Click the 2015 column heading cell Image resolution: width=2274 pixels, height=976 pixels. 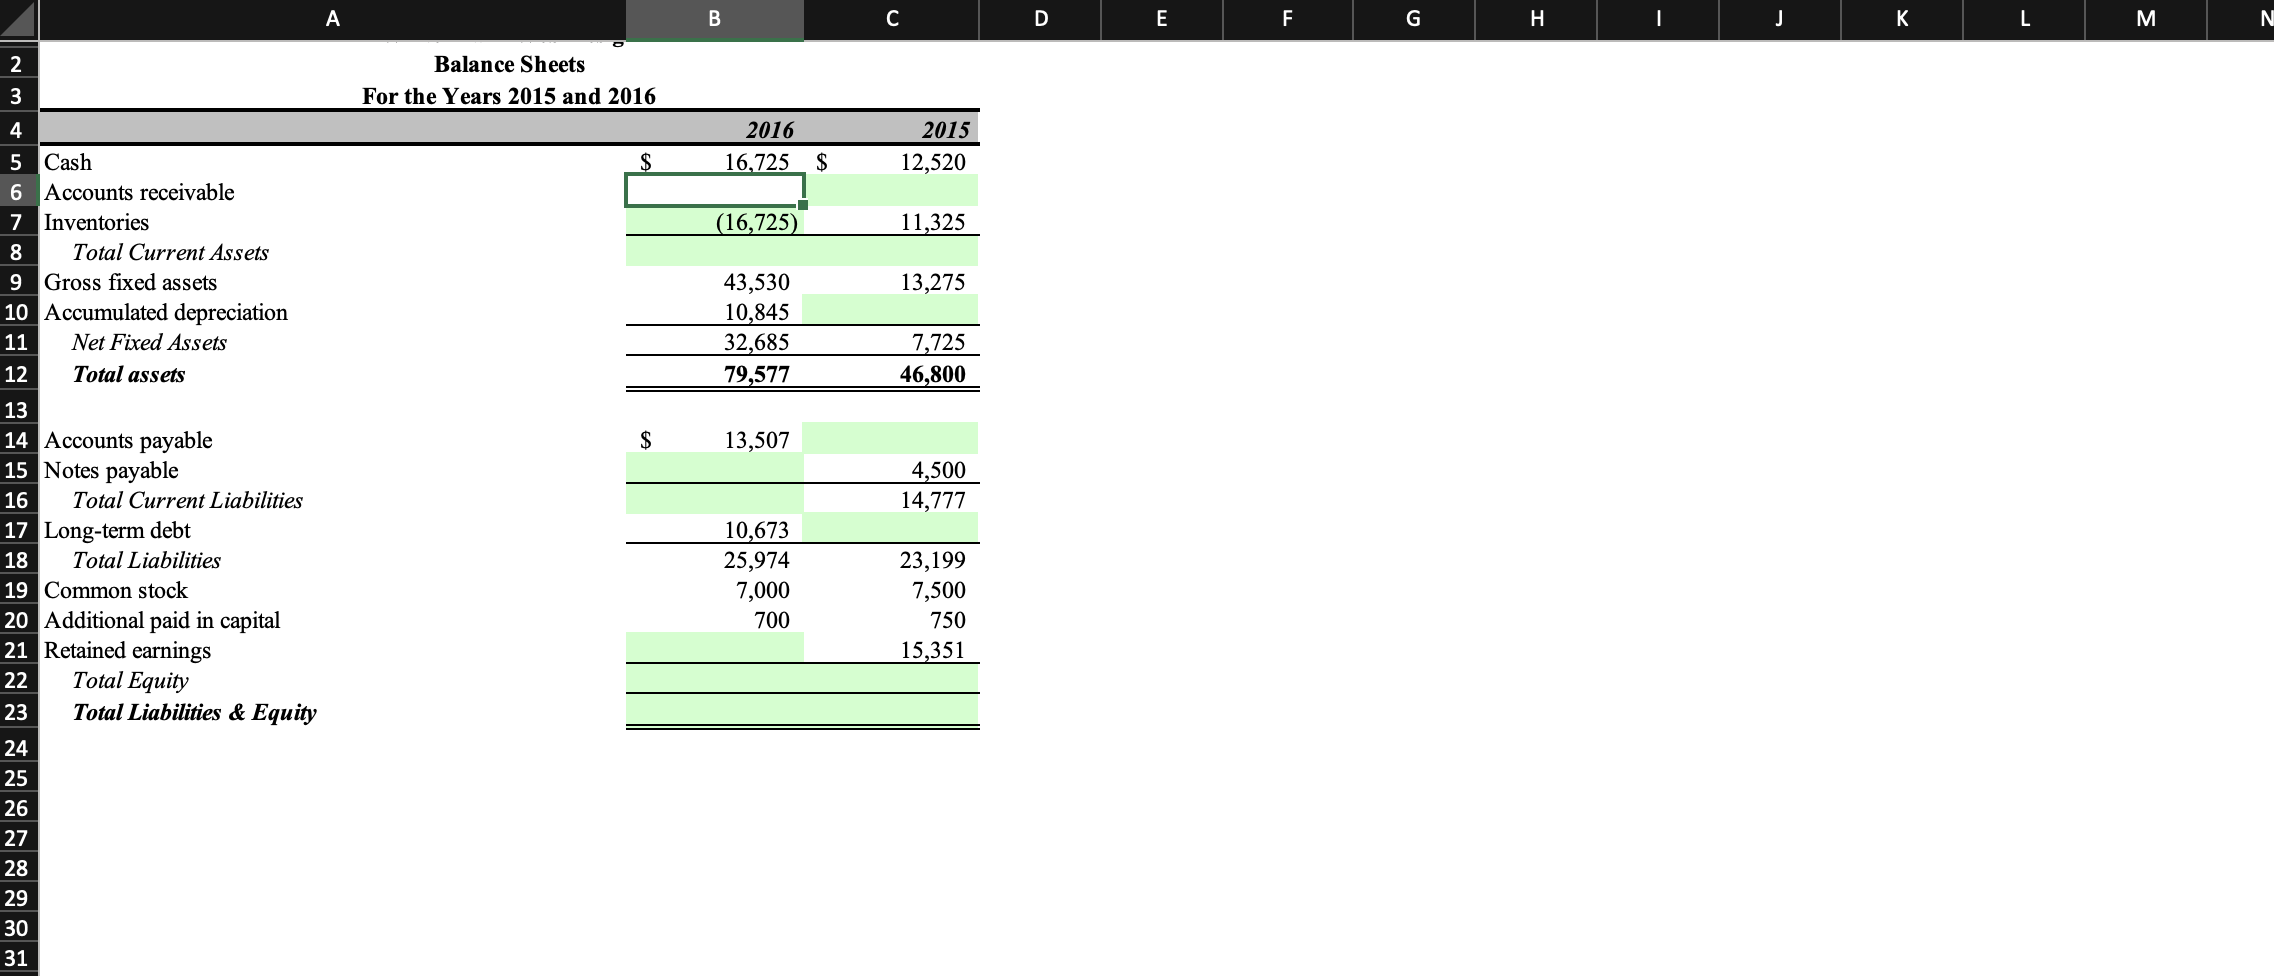(892, 130)
